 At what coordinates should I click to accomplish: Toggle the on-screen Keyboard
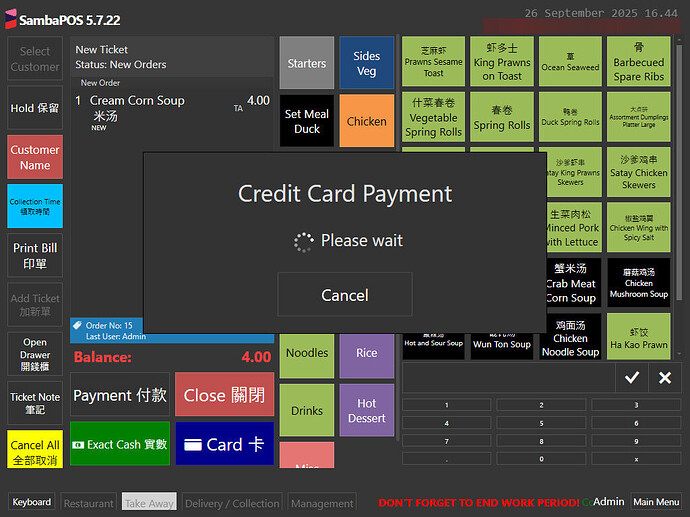[32, 502]
